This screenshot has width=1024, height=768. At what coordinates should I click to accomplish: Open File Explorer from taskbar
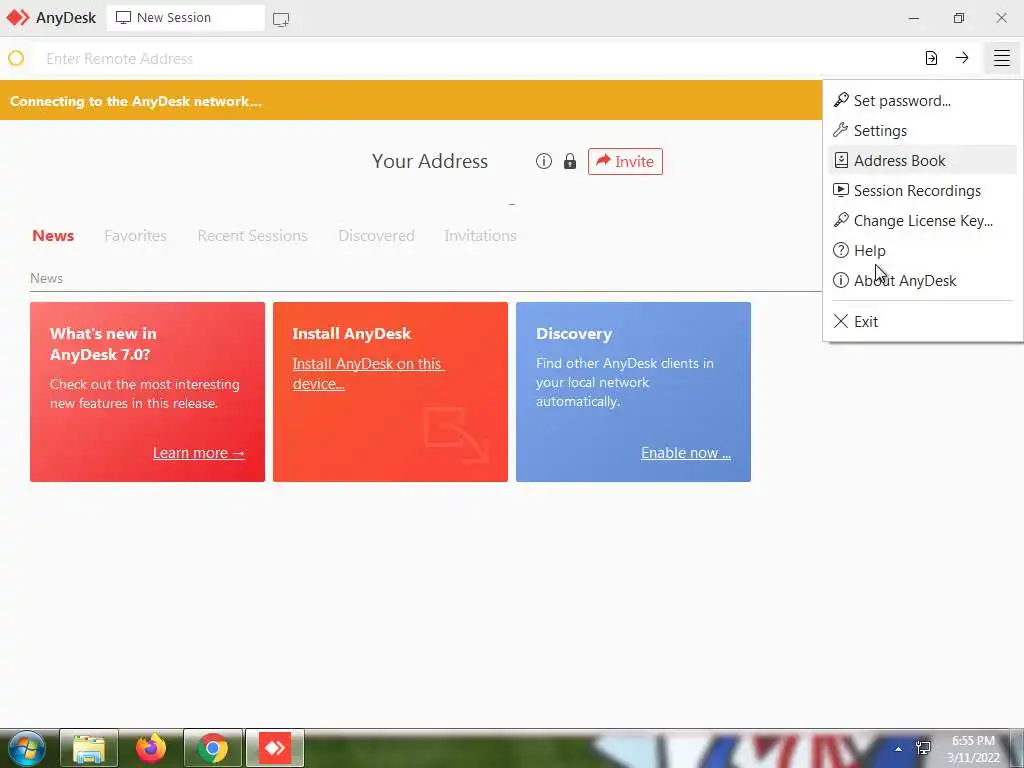(89, 748)
